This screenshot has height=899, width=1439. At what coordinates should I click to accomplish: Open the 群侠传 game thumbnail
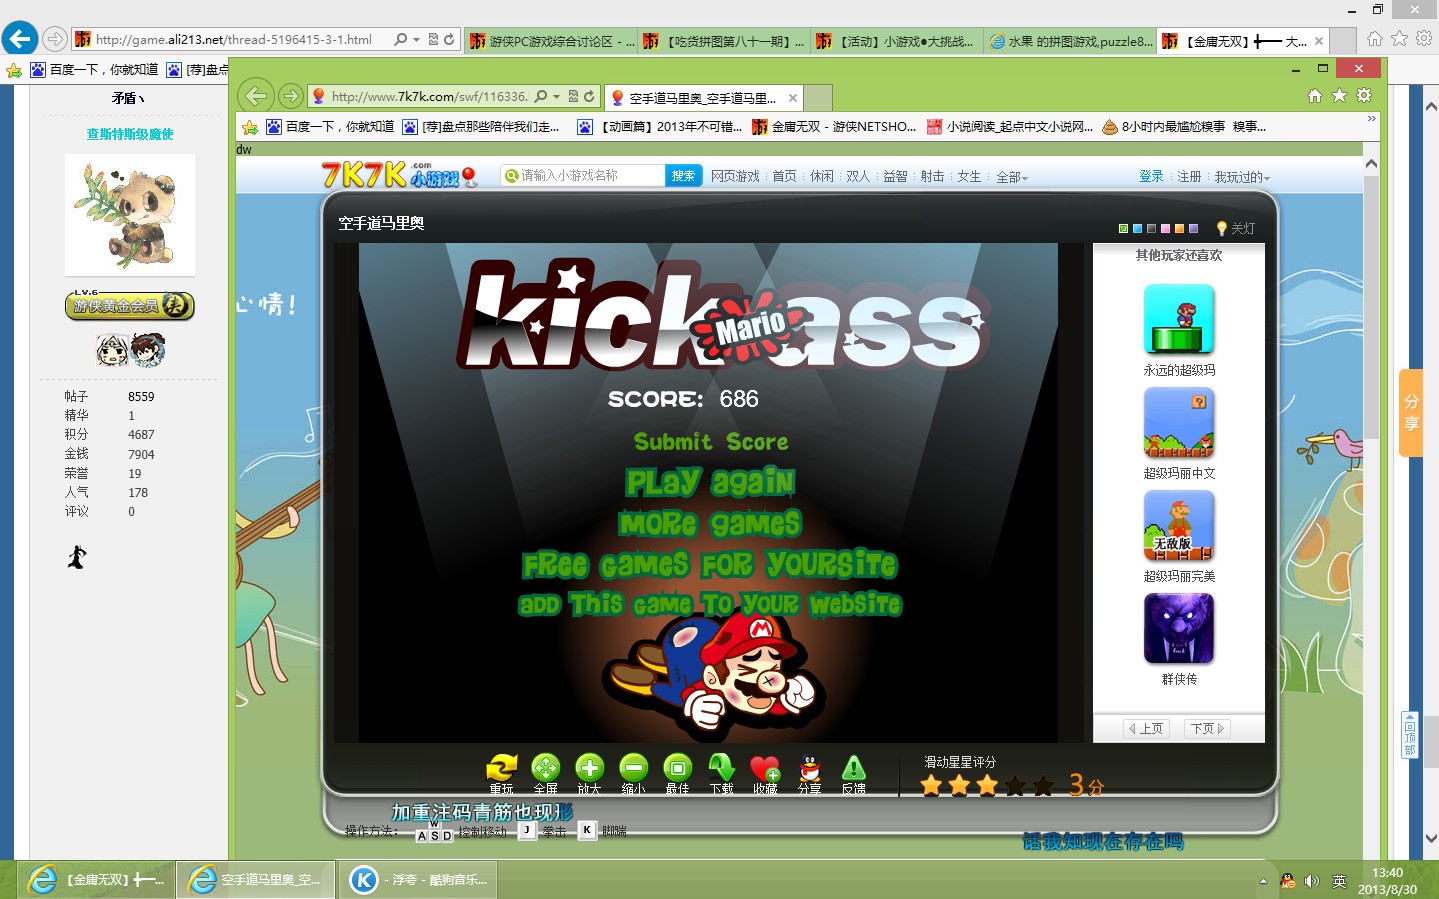(1179, 628)
